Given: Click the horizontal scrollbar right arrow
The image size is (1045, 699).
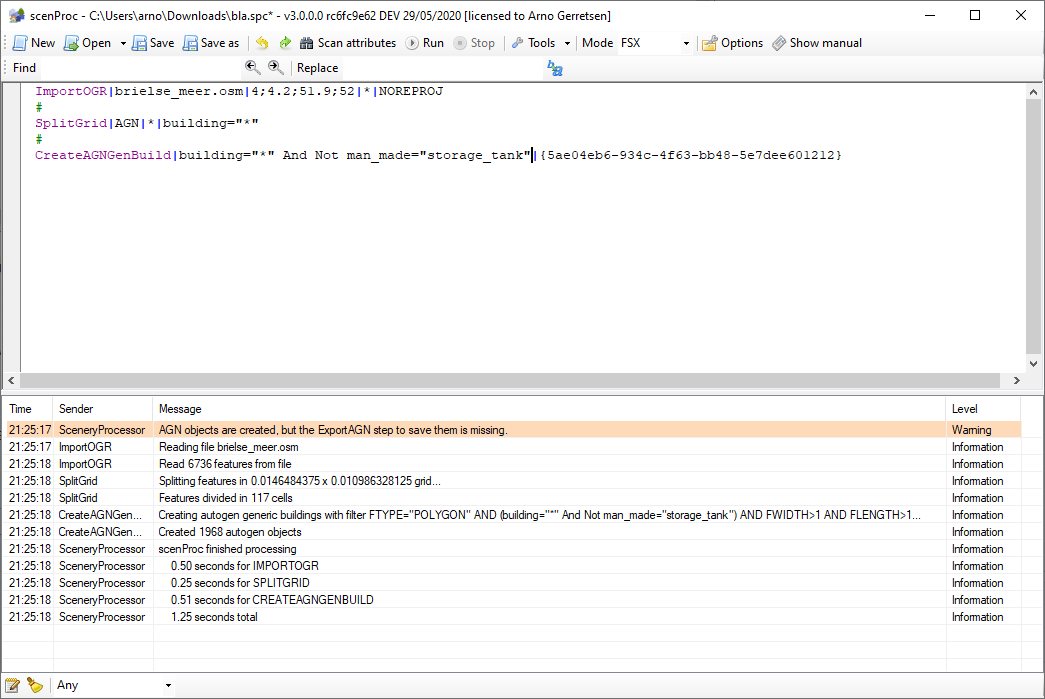Looking at the screenshot, I should click(1017, 380).
